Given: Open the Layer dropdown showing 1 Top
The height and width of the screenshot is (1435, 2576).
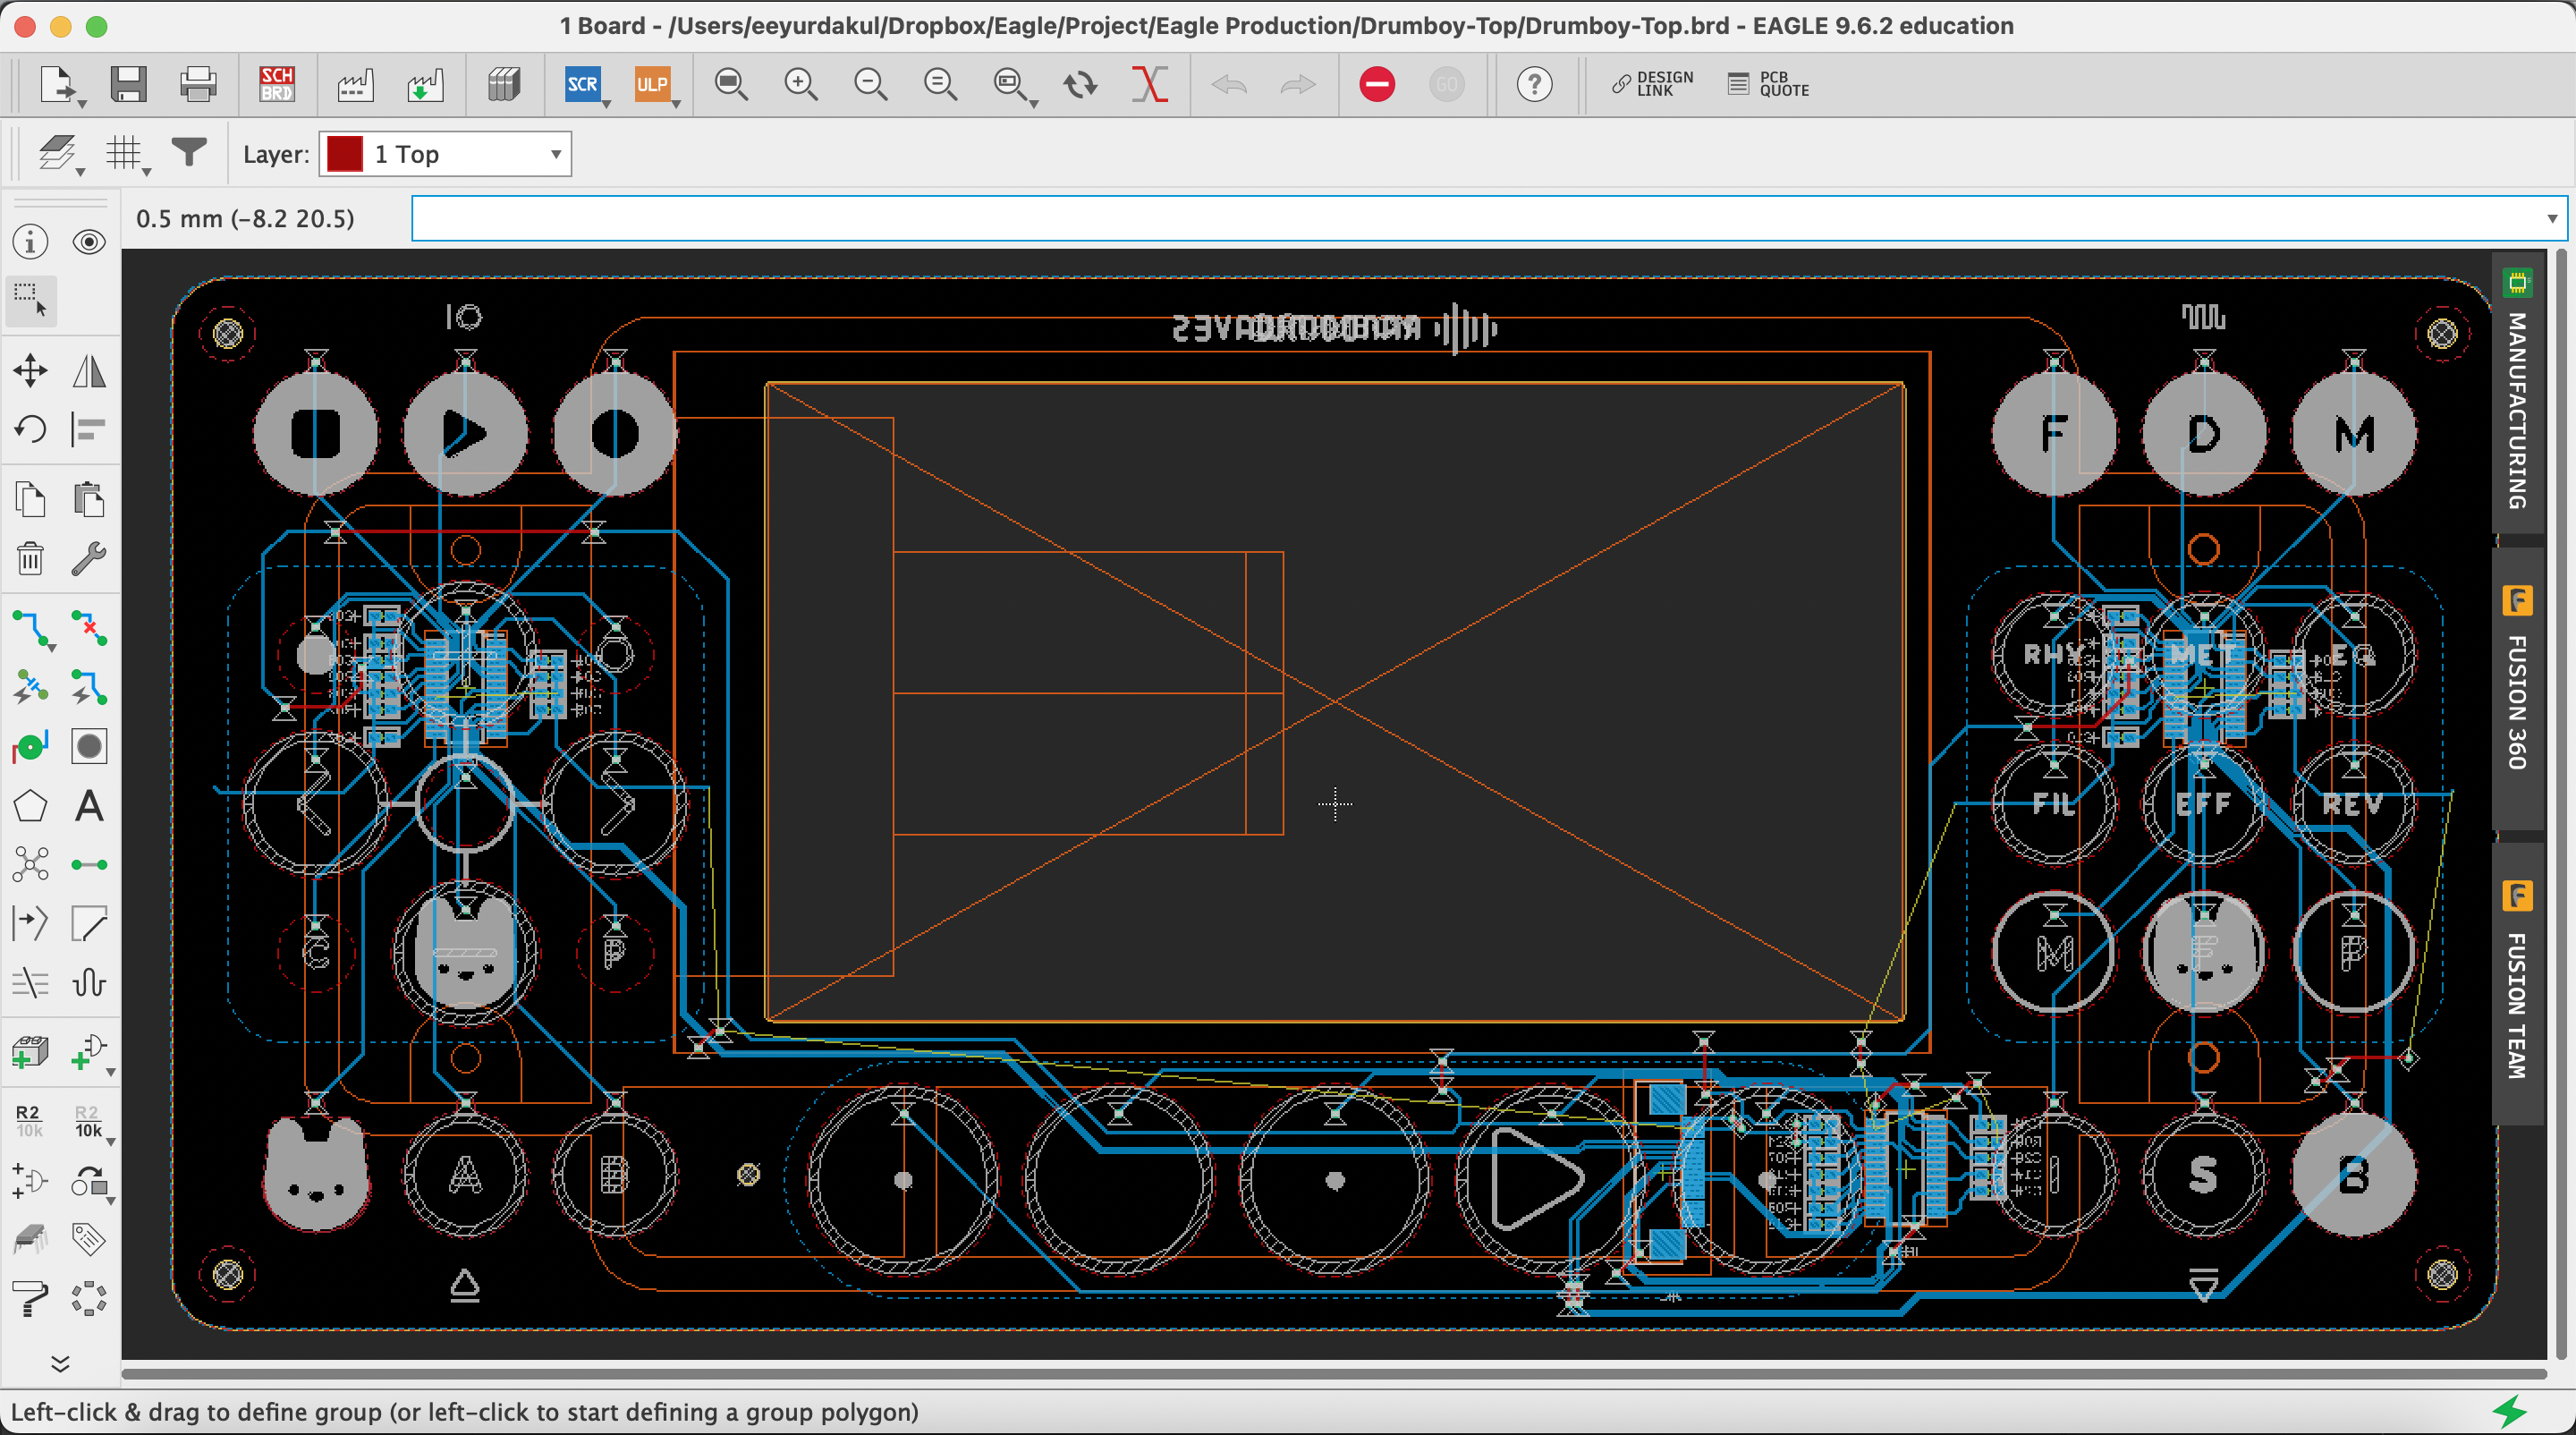Looking at the screenshot, I should pyautogui.click(x=445, y=154).
